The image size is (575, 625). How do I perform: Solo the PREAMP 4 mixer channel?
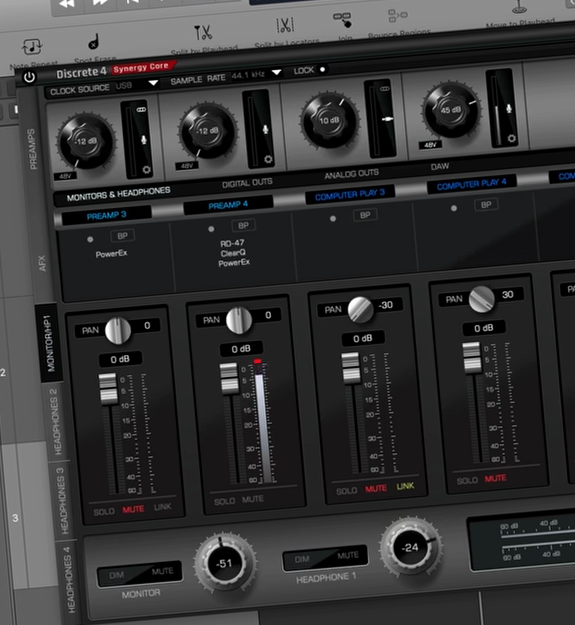click(224, 501)
